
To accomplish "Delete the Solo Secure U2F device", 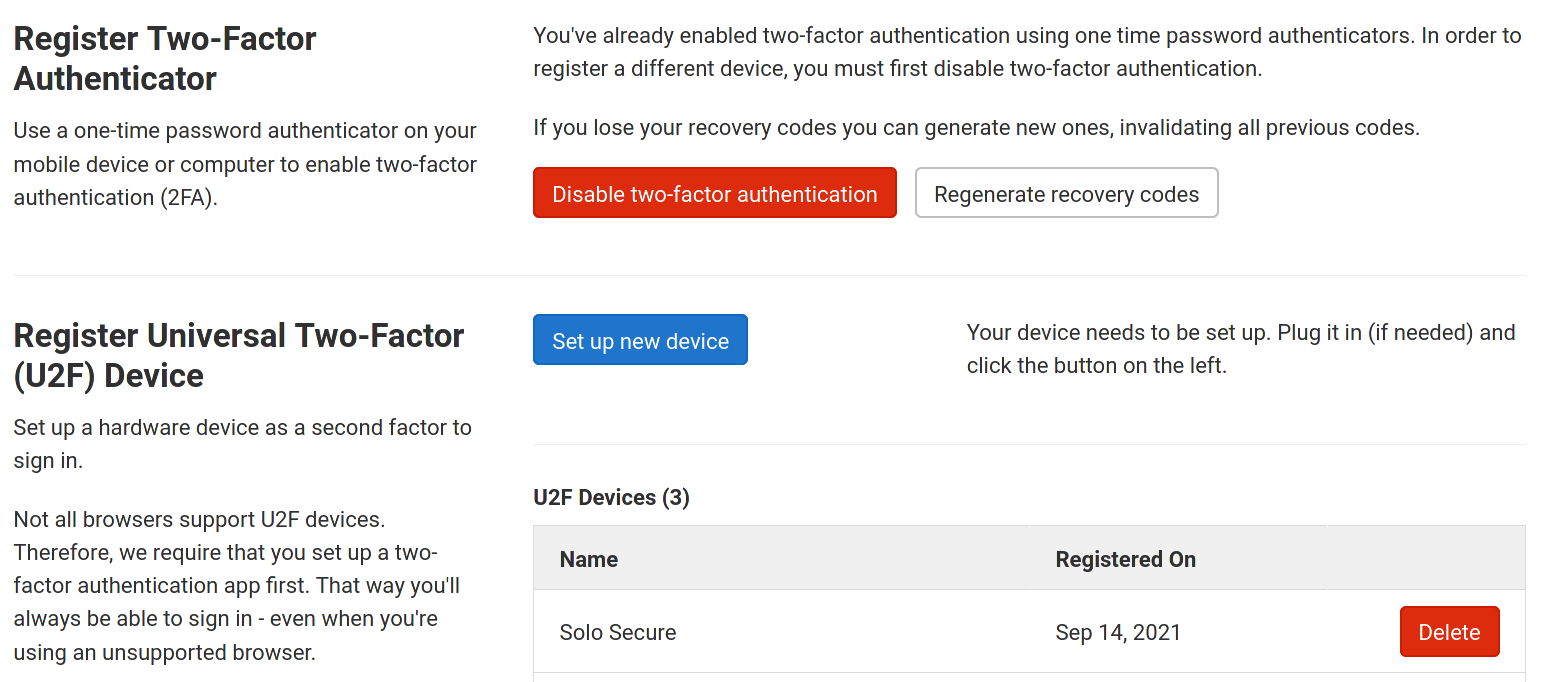I will pyautogui.click(x=1449, y=631).
